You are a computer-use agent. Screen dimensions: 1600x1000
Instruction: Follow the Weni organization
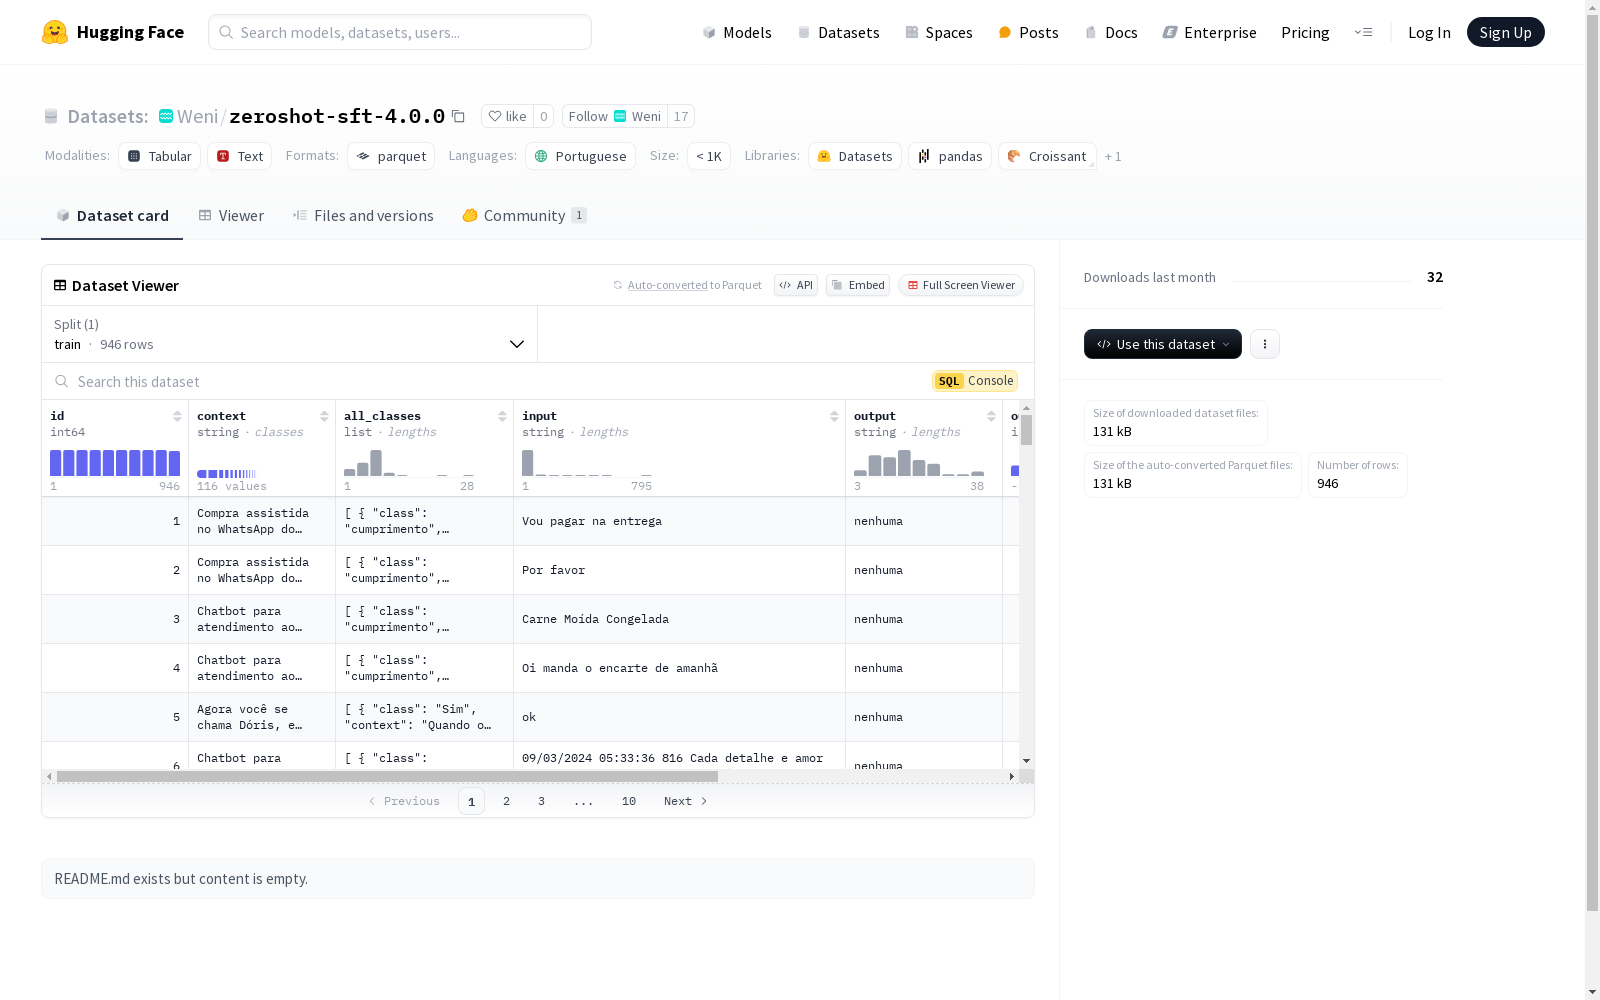614,116
